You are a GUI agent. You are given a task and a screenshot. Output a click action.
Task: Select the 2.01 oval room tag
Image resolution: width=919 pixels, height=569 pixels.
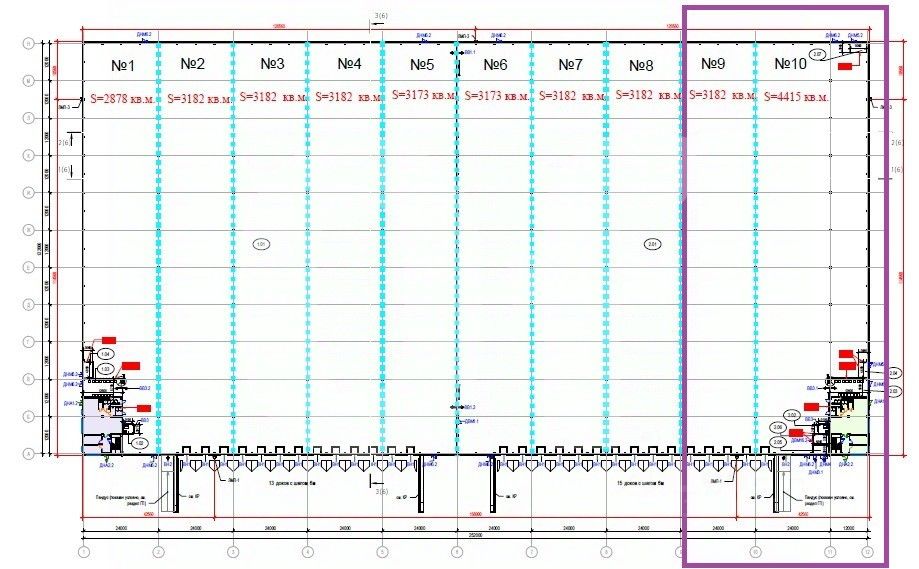click(x=652, y=244)
